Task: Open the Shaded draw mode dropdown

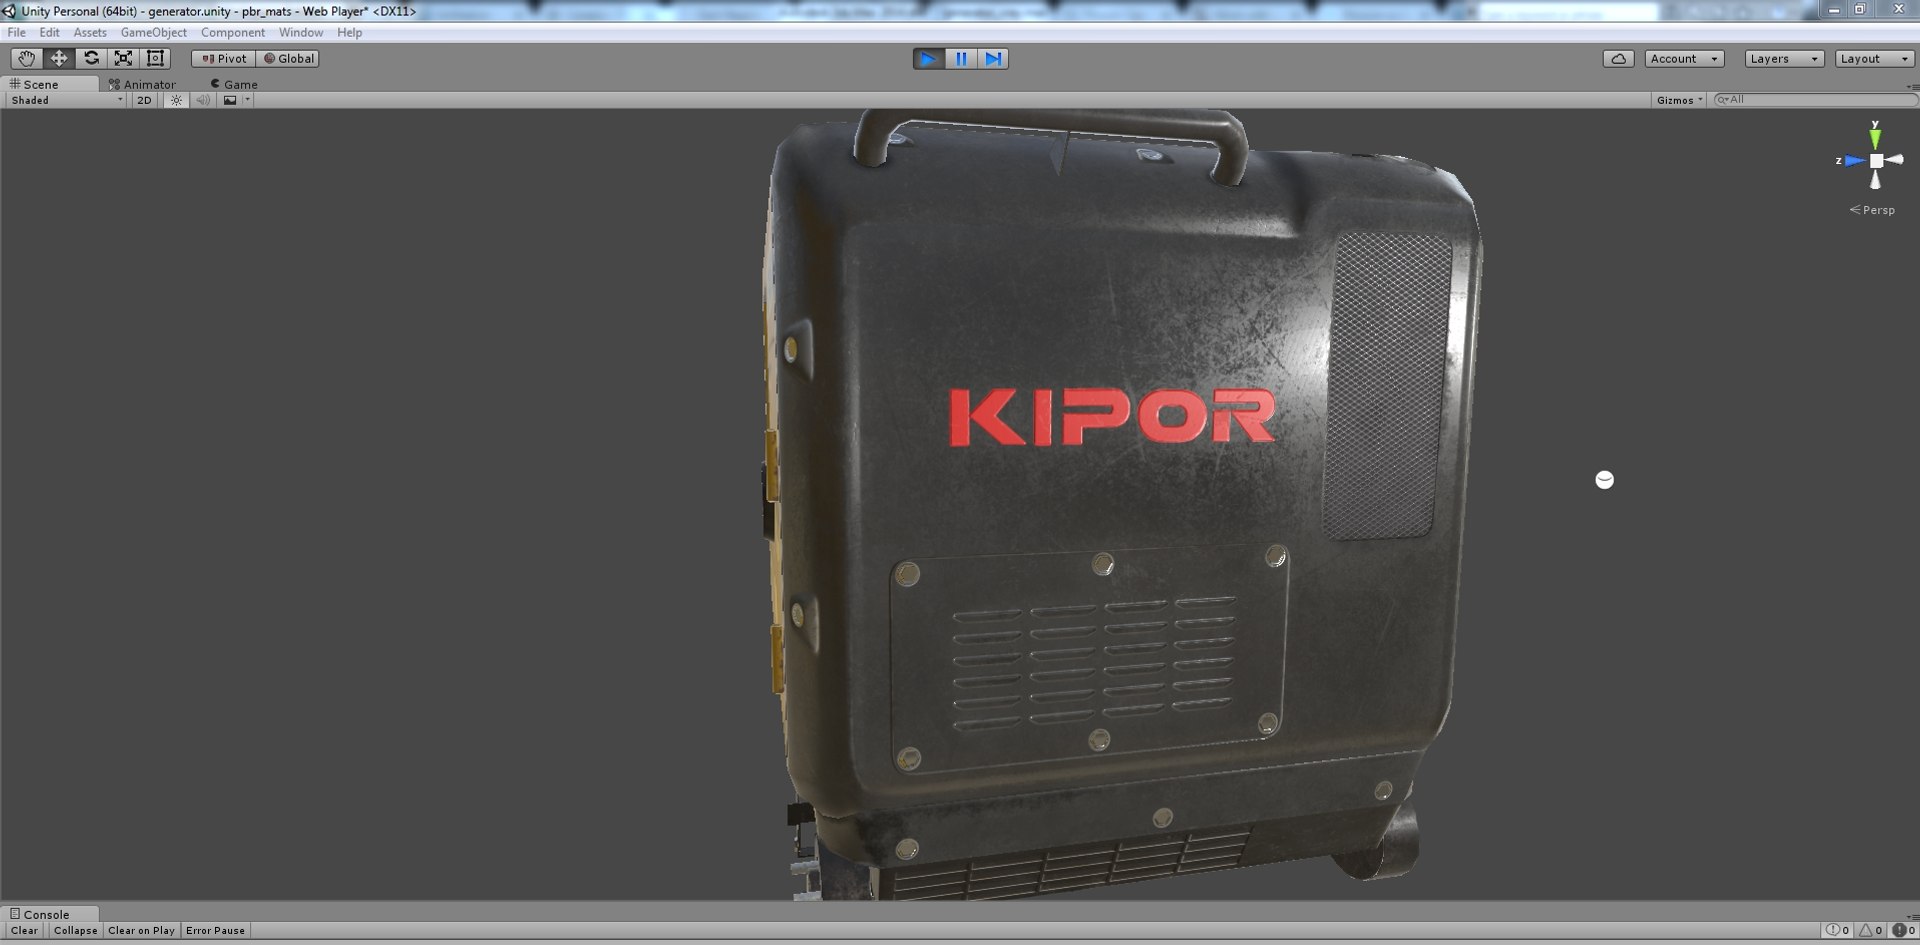Action: pos(66,100)
